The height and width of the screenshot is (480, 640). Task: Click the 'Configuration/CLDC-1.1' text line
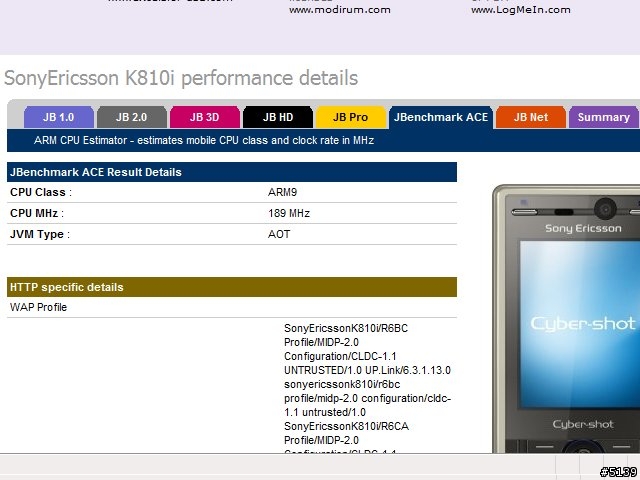pos(340,356)
